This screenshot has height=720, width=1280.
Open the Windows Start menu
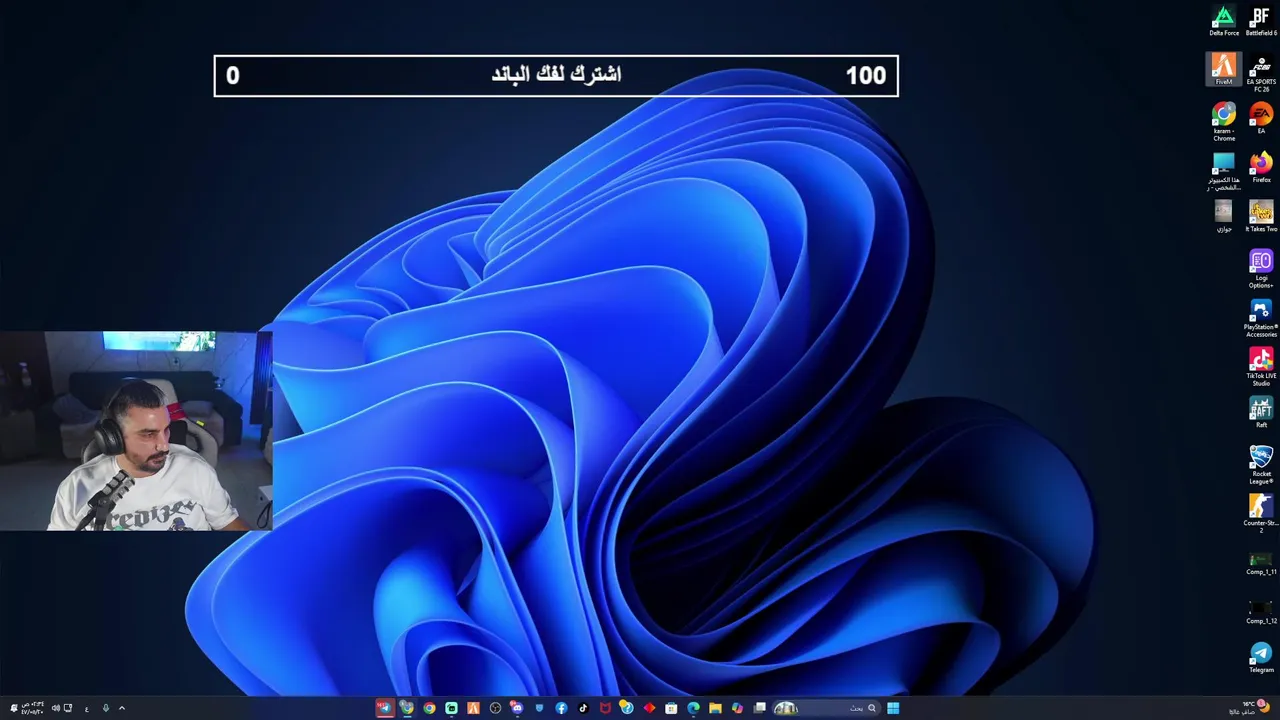click(893, 708)
